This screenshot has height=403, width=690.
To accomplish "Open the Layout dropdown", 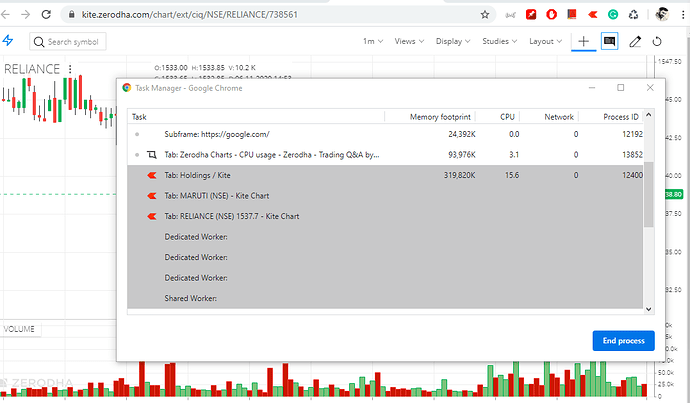I will coord(545,42).
